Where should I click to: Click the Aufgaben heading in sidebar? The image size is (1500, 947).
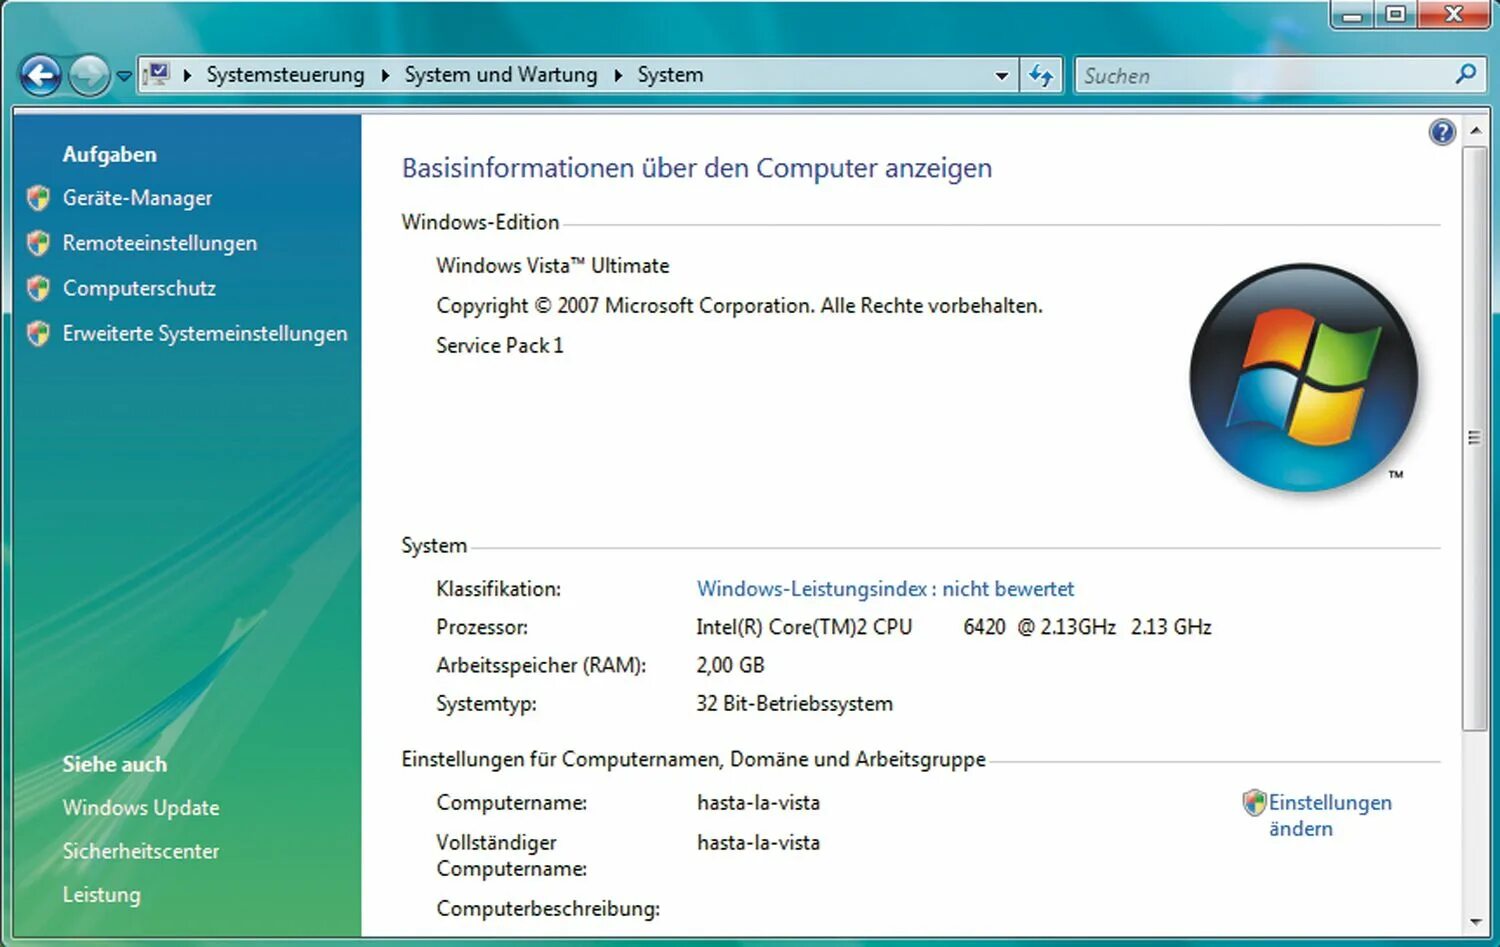click(109, 154)
